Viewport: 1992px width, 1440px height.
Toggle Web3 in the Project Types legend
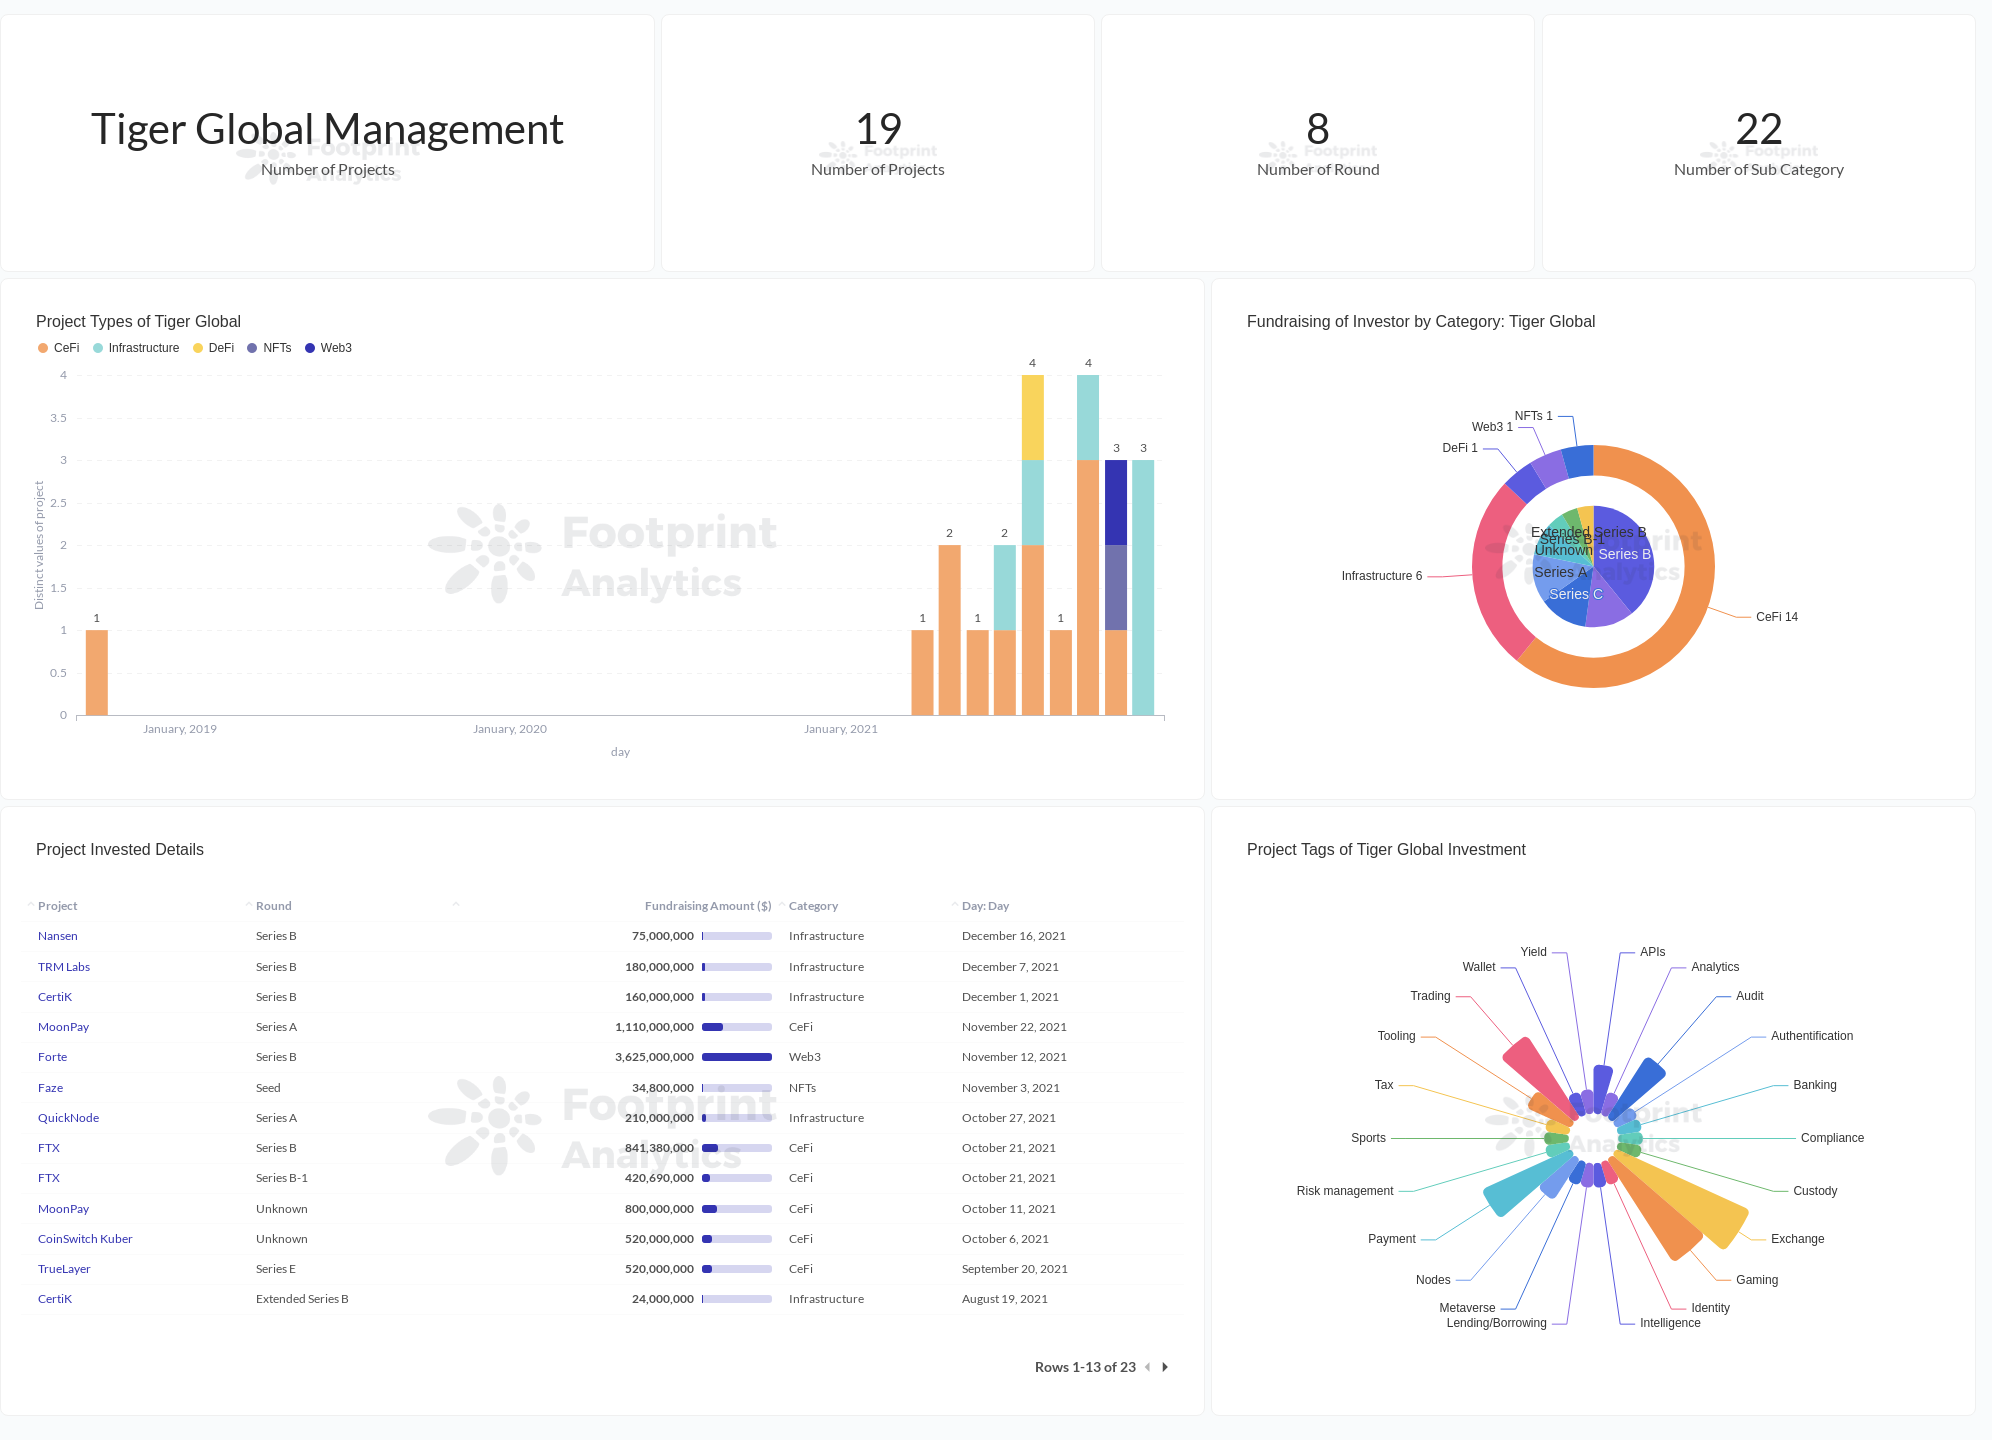click(311, 348)
